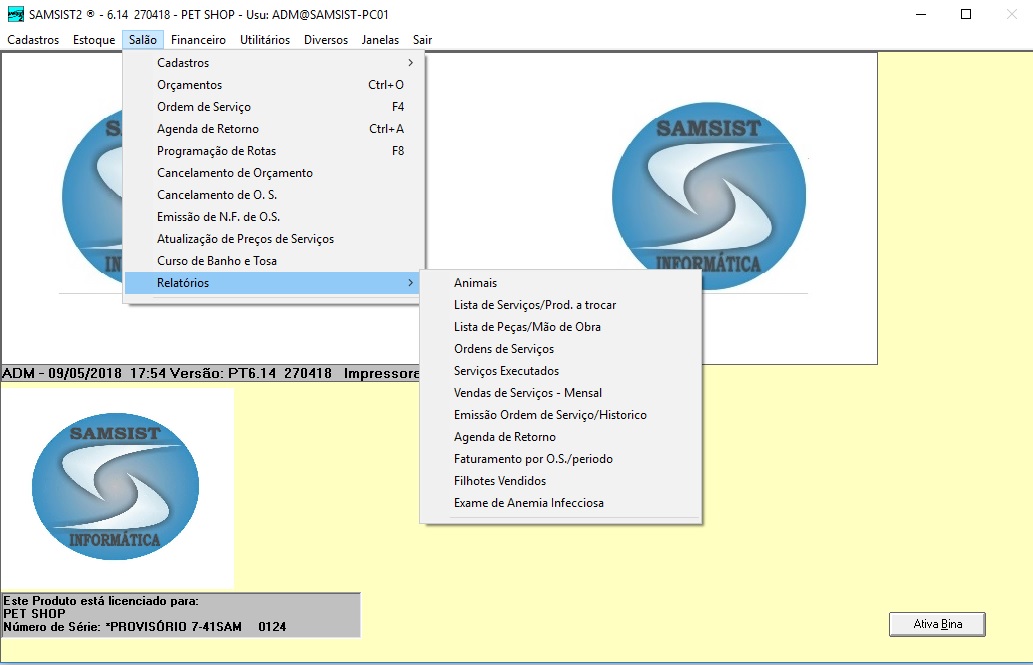Open Ordem de Serviço
Viewport: 1033px width, 665px height.
pyautogui.click(x=271, y=107)
